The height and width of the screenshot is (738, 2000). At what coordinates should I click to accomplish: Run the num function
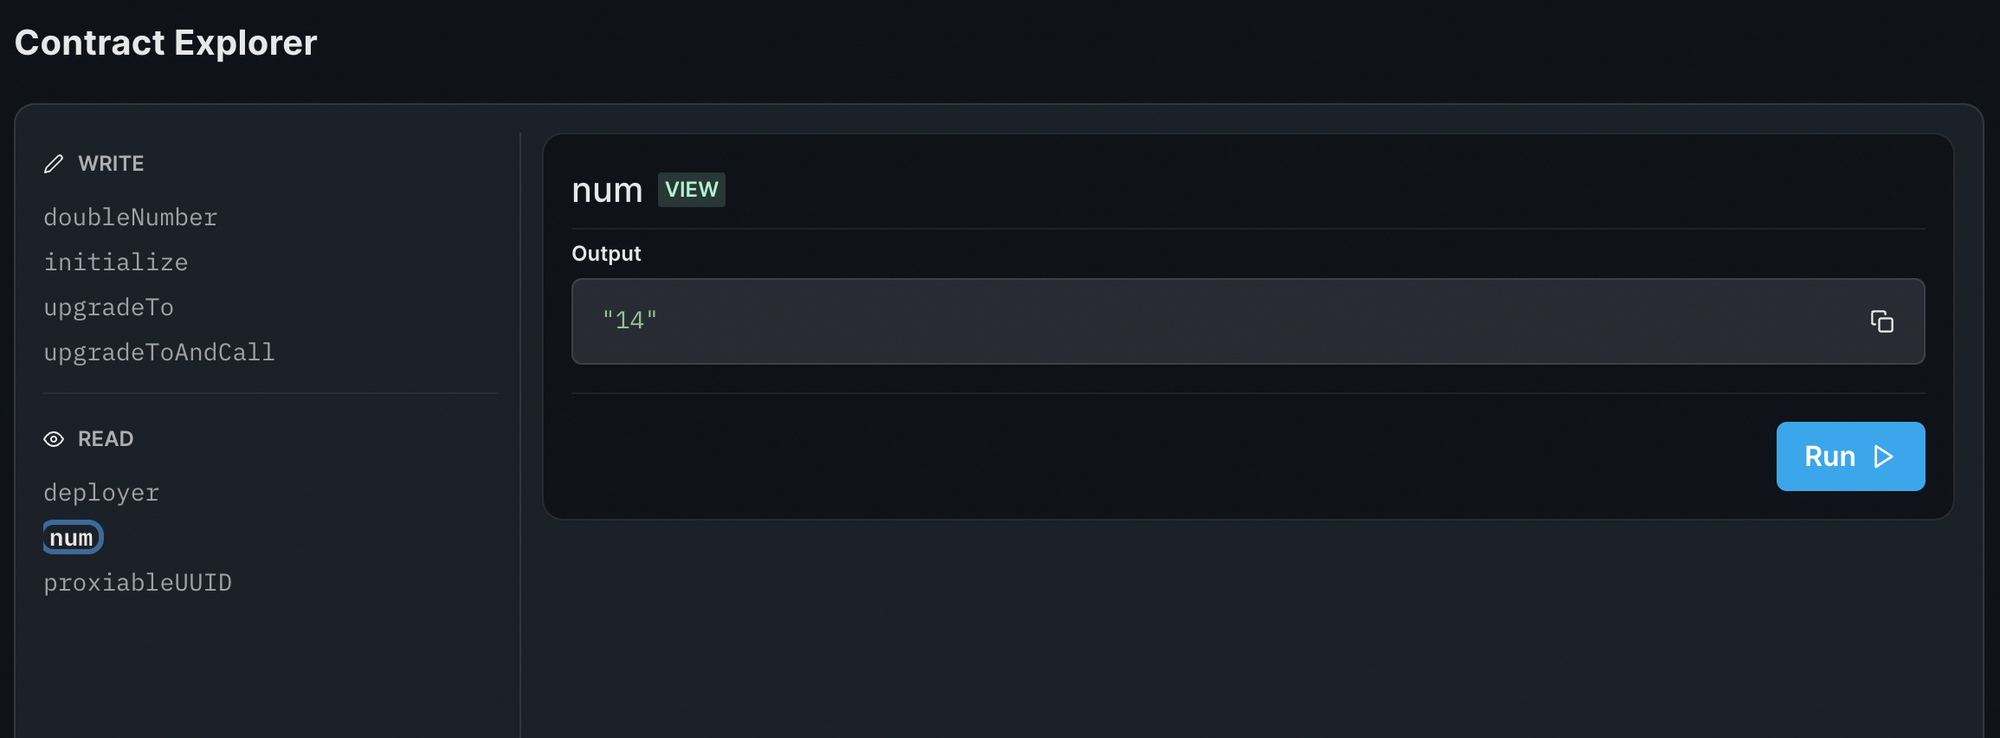[x=1850, y=456]
